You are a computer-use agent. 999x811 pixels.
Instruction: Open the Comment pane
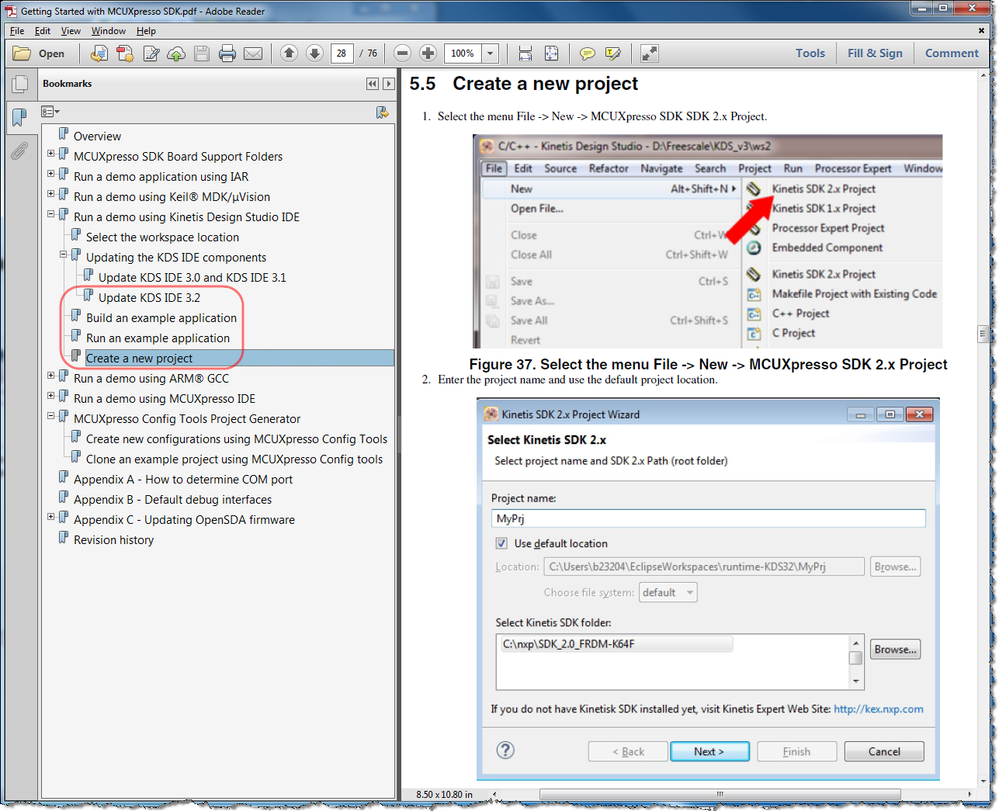[952, 54]
